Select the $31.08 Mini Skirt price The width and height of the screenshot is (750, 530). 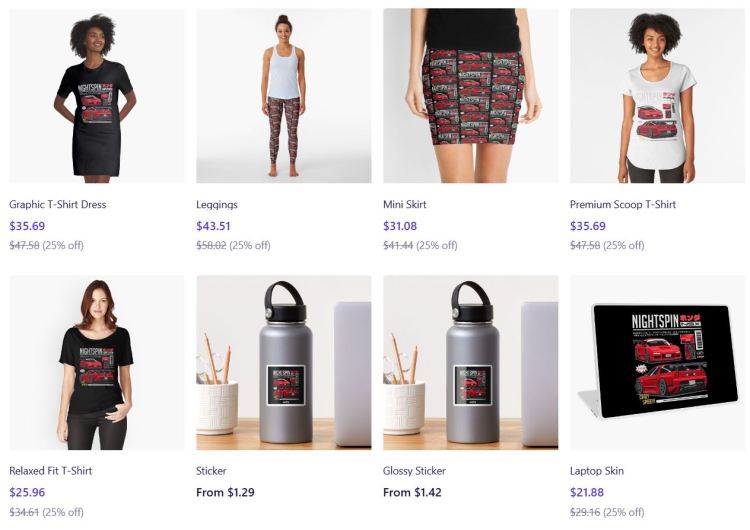tap(400, 226)
